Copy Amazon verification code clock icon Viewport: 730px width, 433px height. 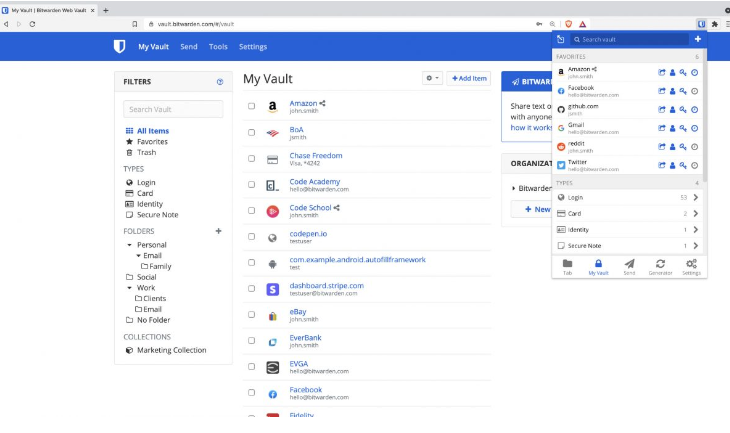[x=695, y=73]
